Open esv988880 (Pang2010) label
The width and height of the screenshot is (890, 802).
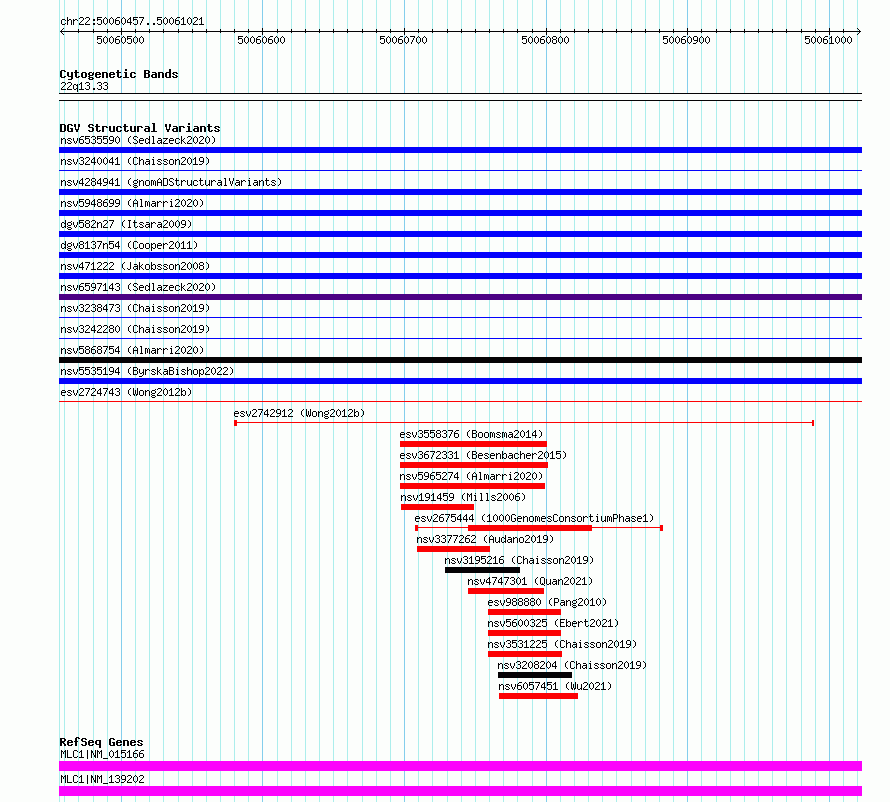pos(547,602)
